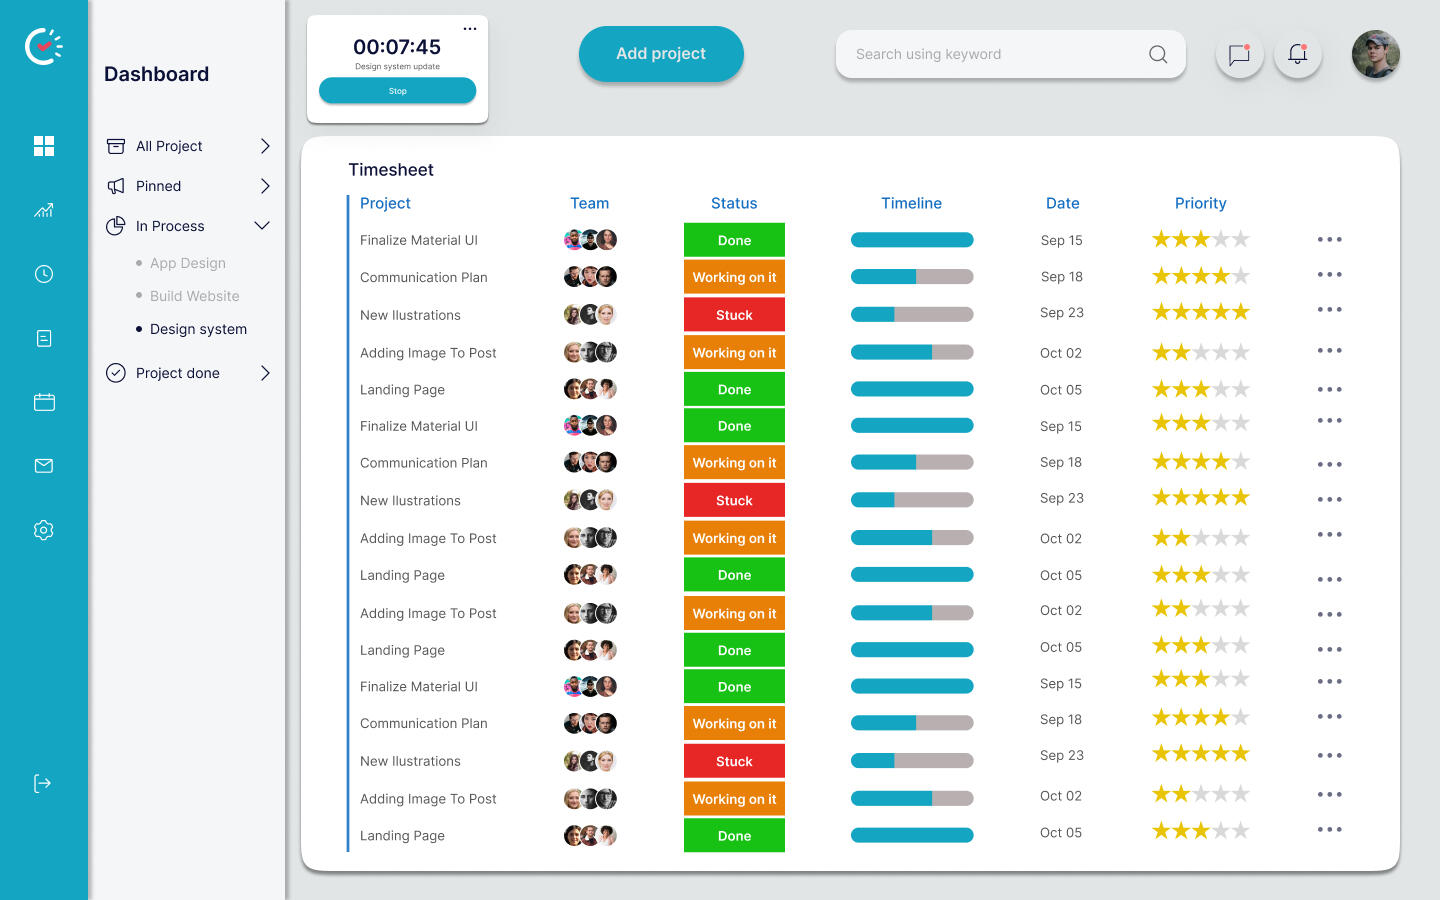Click the logout icon at sidebar bottom
The height and width of the screenshot is (900, 1440).
pyautogui.click(x=43, y=783)
